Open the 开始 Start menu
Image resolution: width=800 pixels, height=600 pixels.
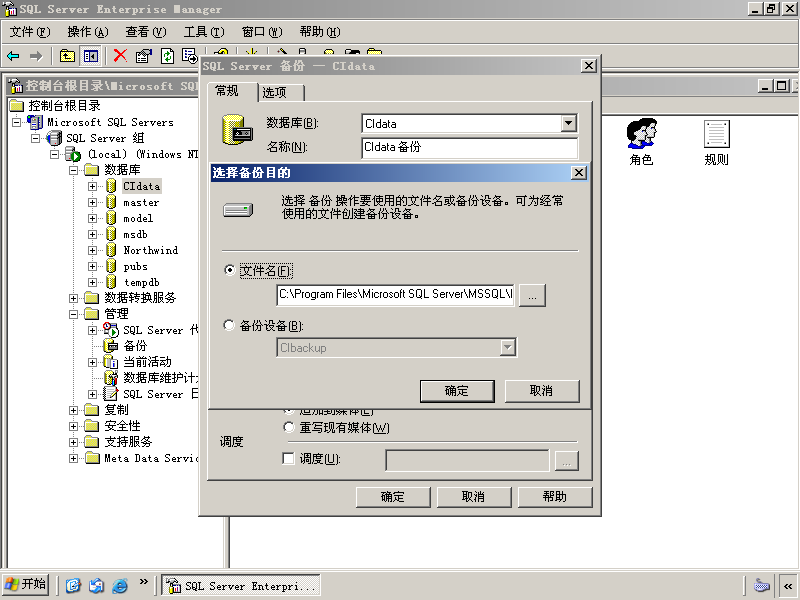pyautogui.click(x=26, y=585)
